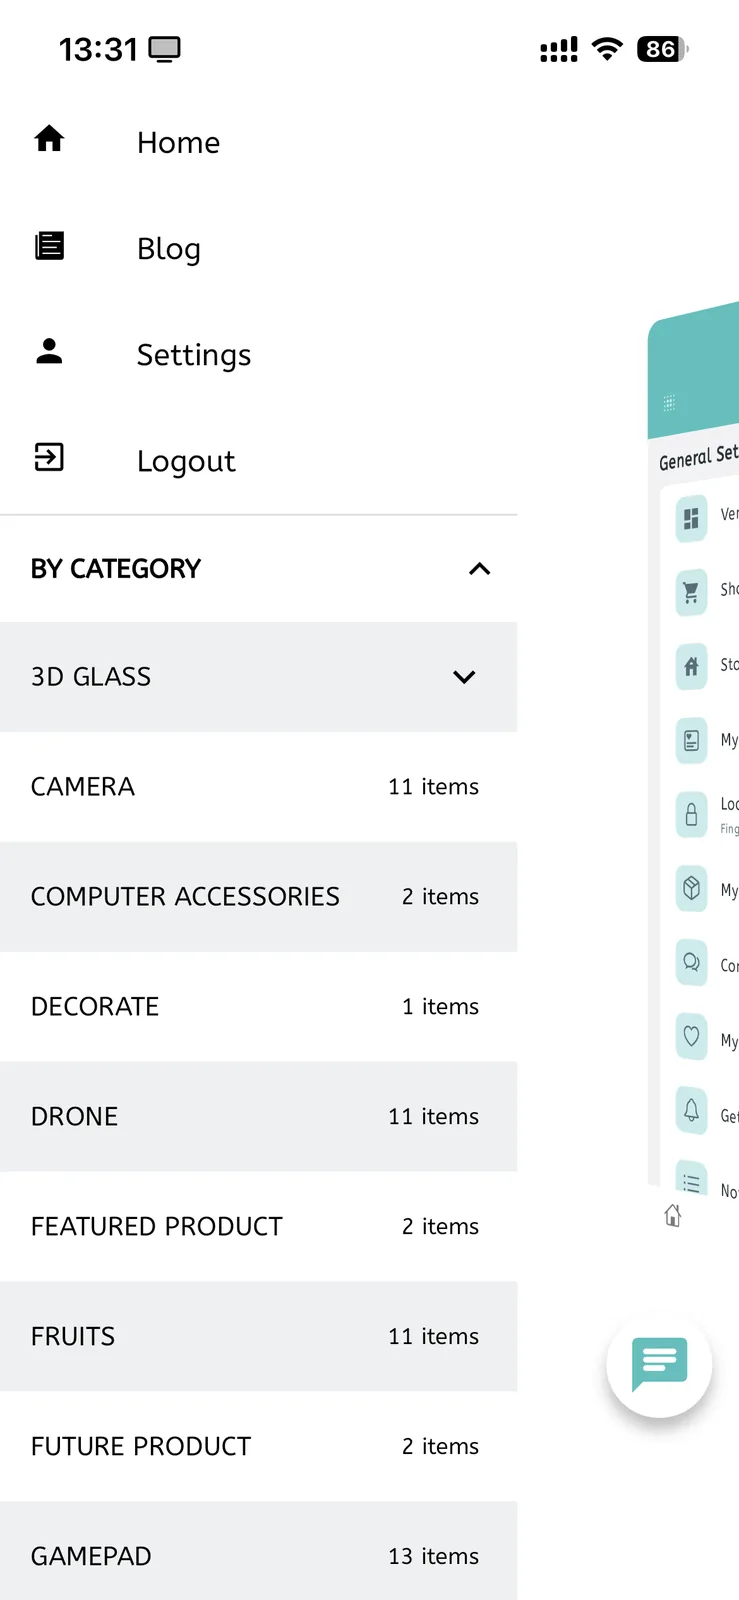
Task: Tap the profile card icon in background settings
Action: [691, 741]
